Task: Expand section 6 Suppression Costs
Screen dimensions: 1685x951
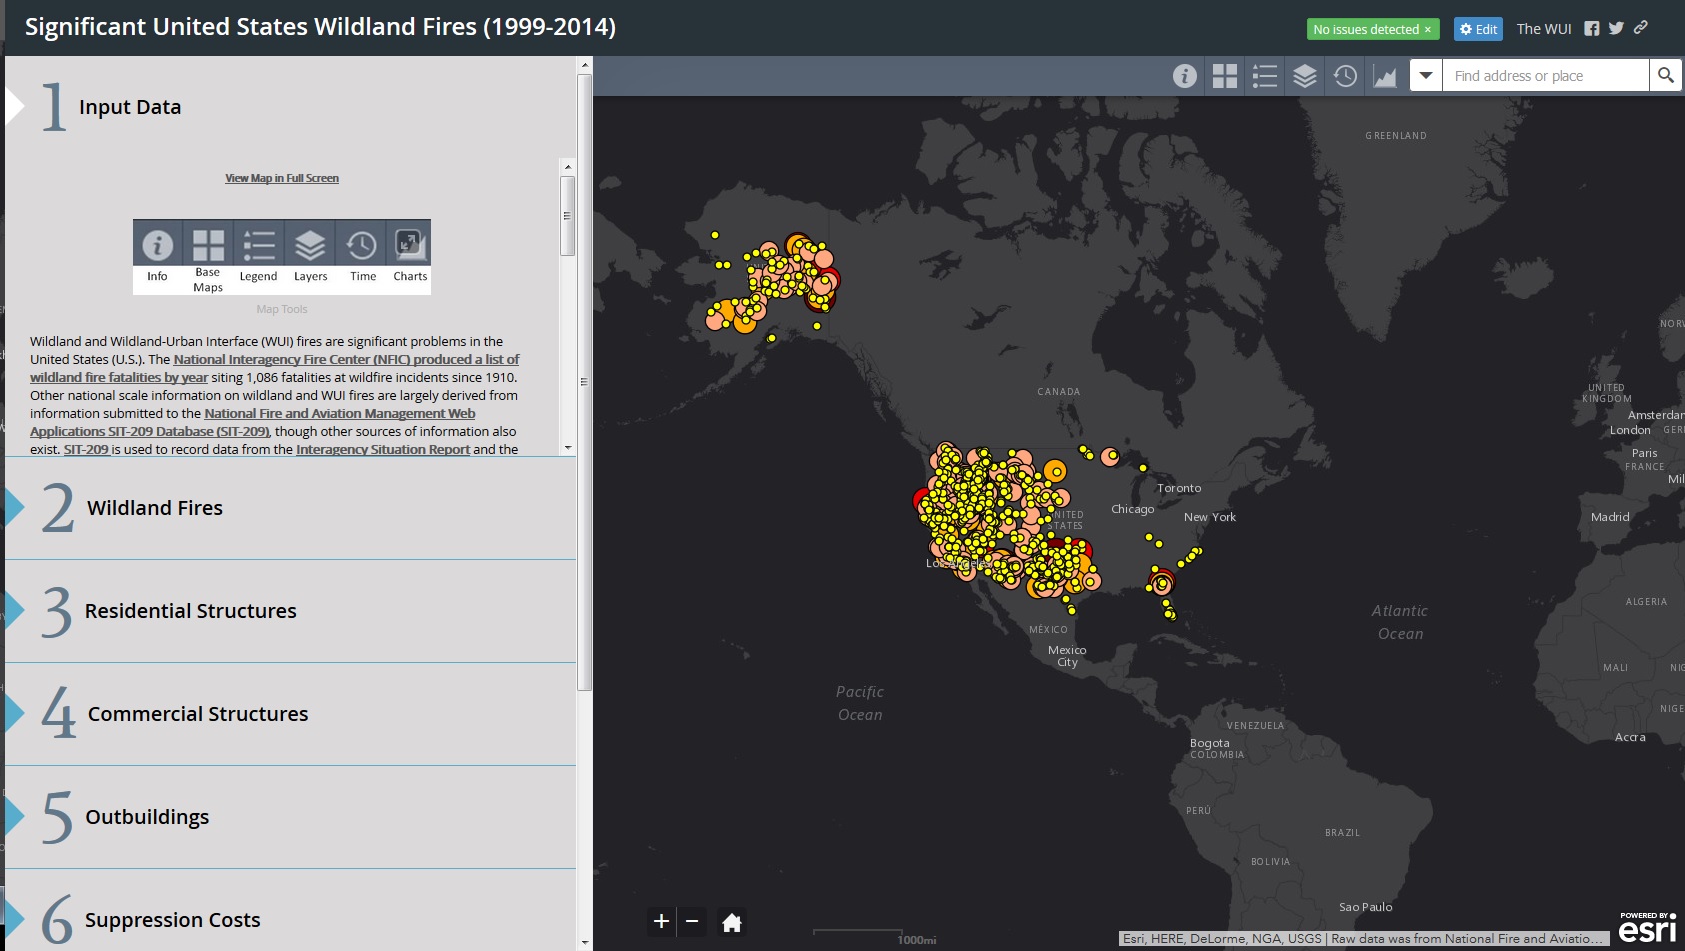Action: (290, 910)
